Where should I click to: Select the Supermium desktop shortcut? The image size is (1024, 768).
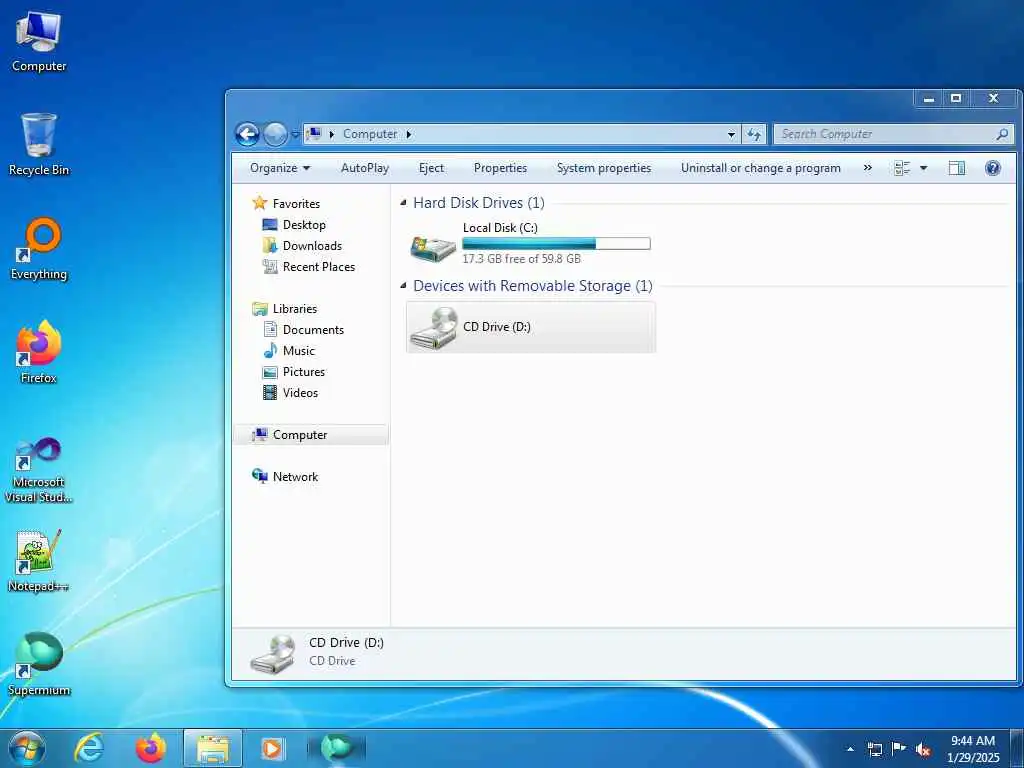pos(39,664)
